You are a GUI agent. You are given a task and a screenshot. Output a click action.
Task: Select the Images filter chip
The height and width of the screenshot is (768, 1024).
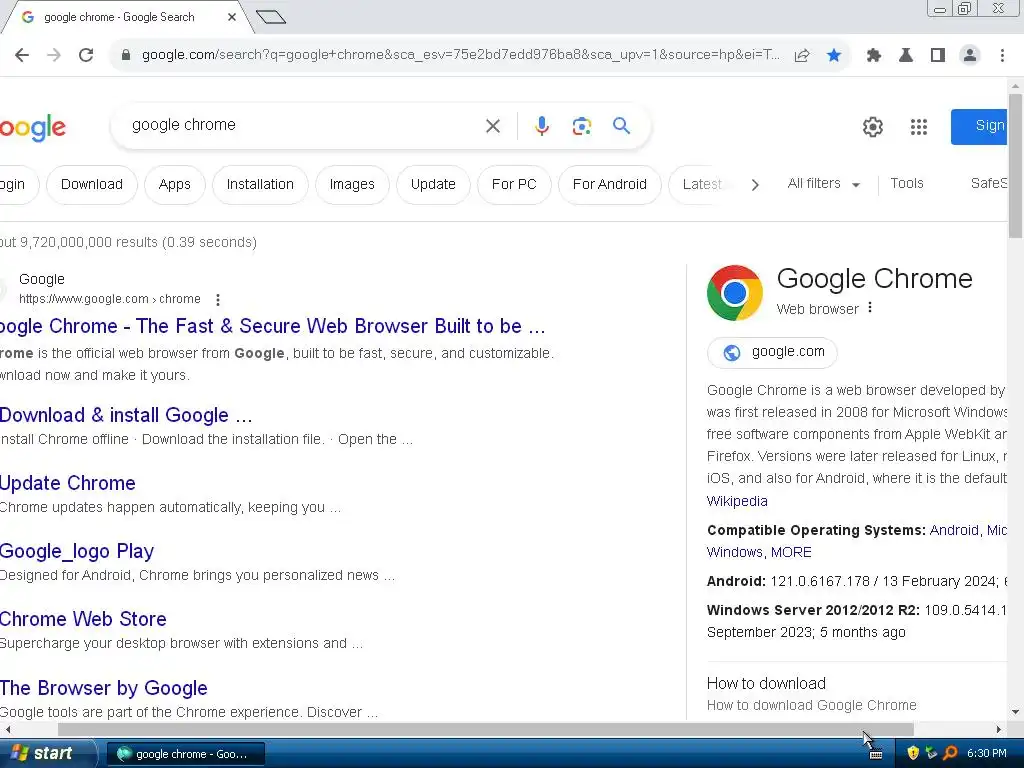[352, 185]
